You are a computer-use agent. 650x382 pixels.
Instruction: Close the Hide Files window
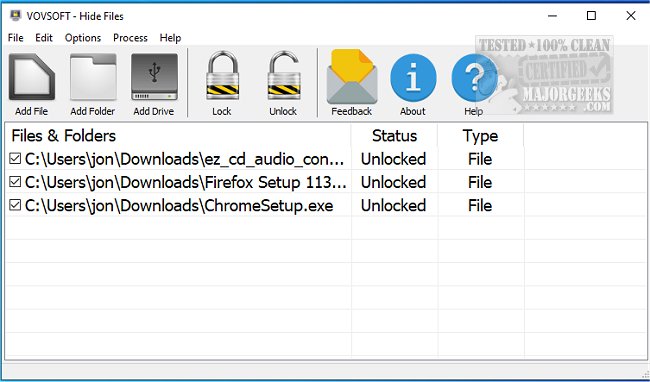click(631, 16)
